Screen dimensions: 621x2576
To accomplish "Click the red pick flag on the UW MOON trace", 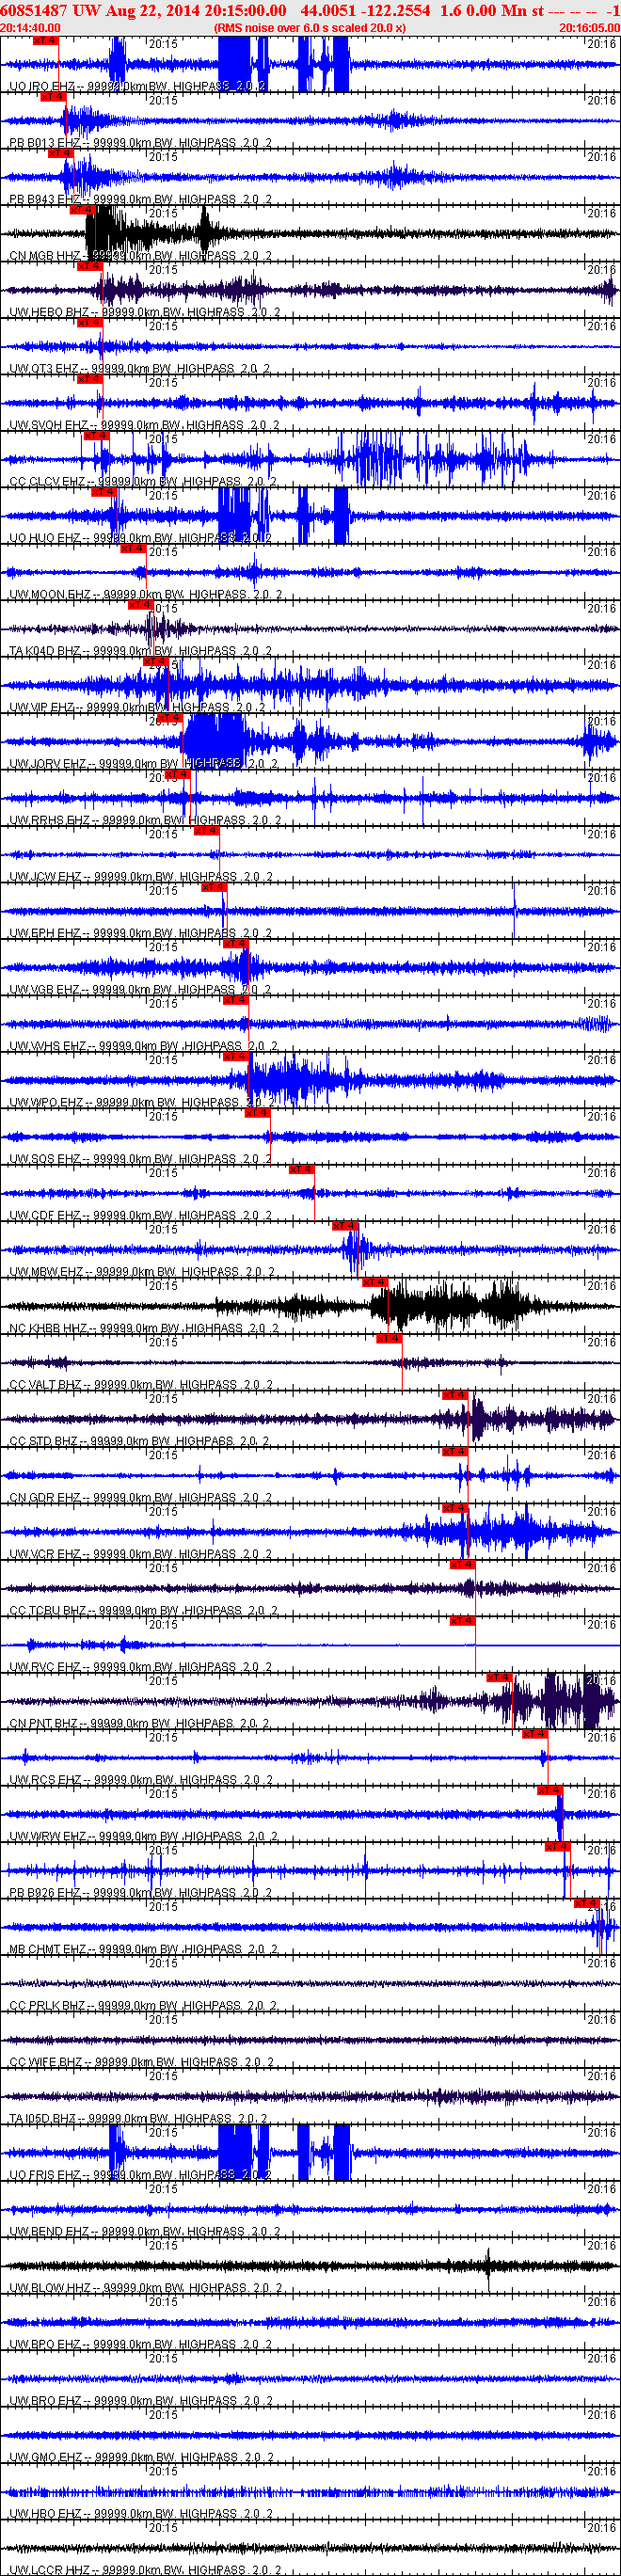I will coord(133,549).
